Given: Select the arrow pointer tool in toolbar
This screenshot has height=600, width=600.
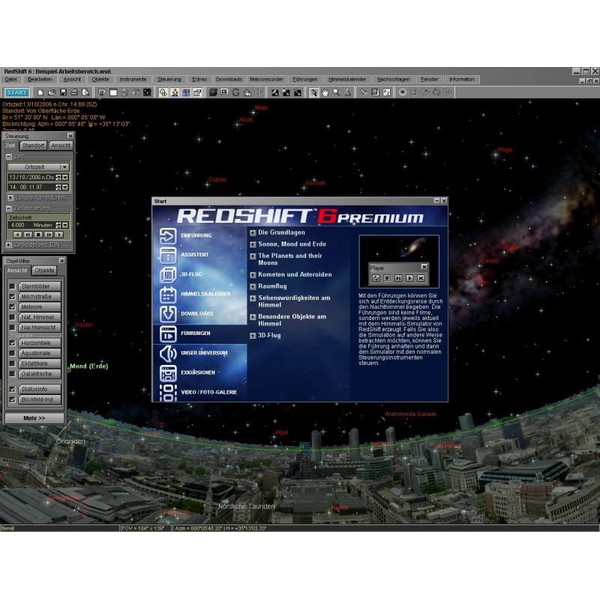Looking at the screenshot, I should (313, 92).
